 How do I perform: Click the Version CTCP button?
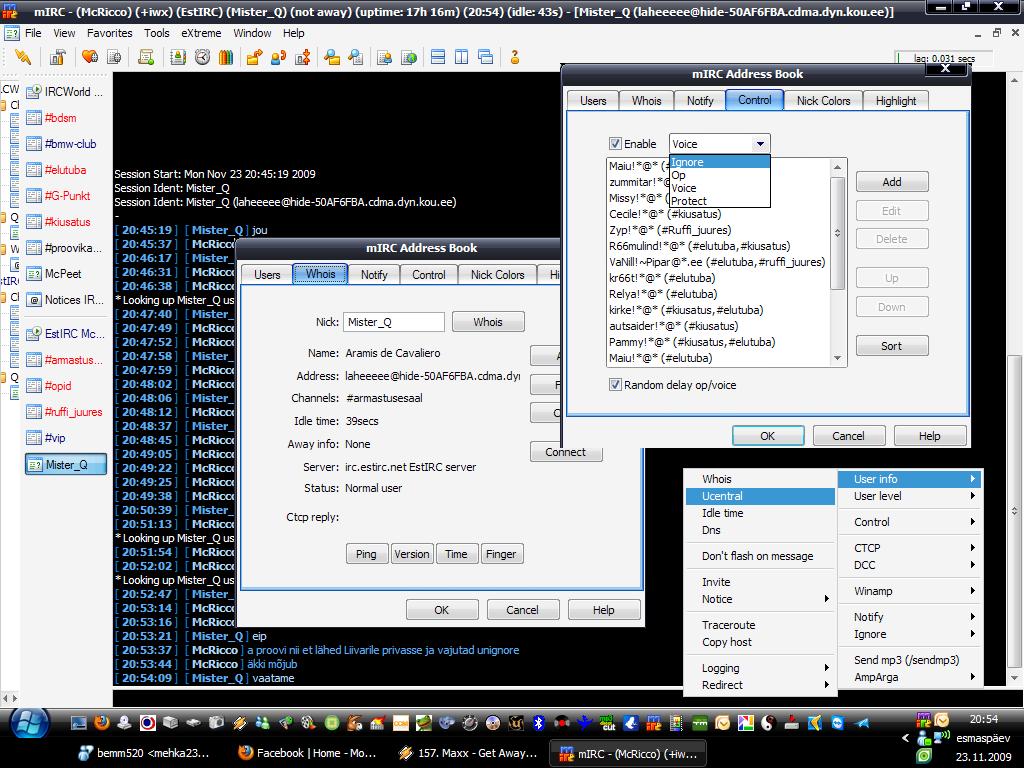pos(411,554)
